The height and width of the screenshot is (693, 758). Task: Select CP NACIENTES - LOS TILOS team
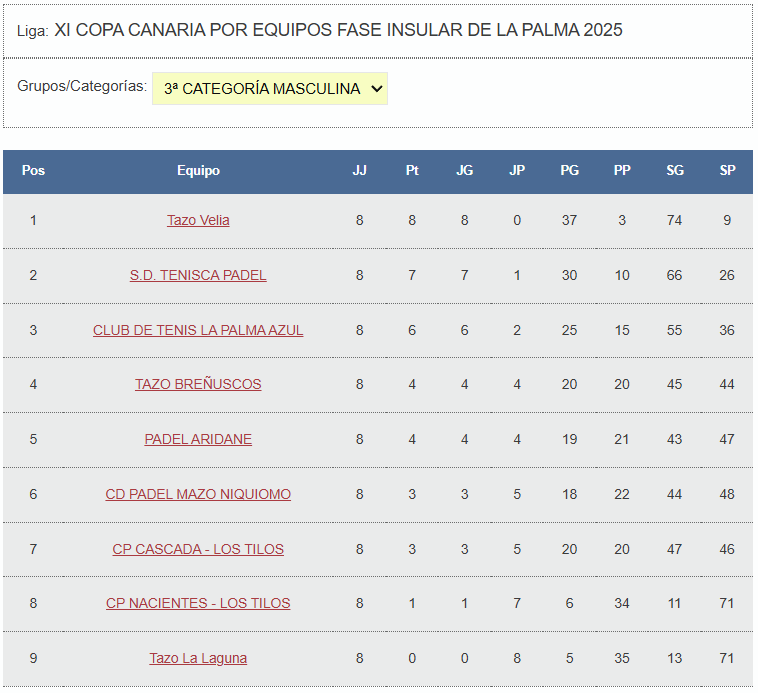click(198, 603)
